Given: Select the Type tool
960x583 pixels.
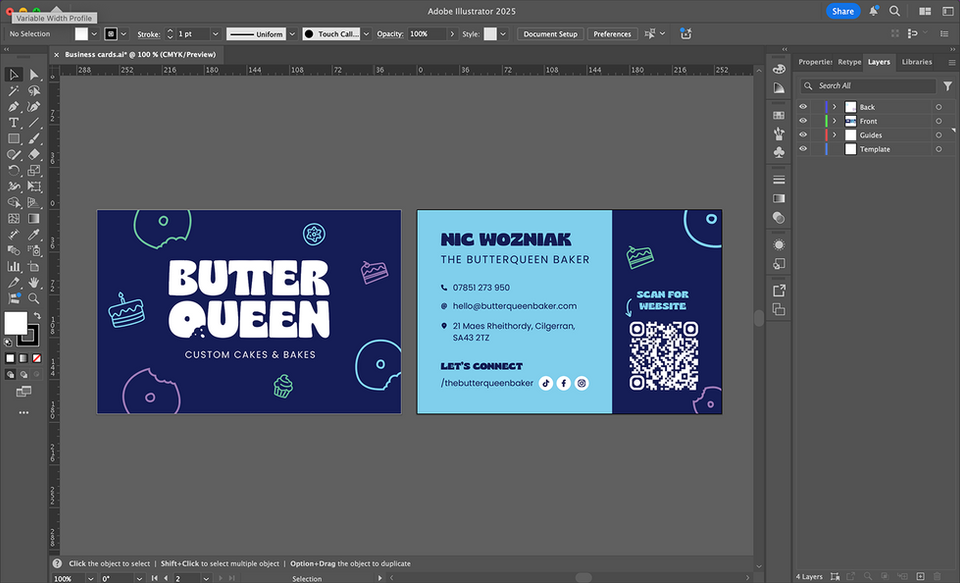Looking at the screenshot, I should coord(14,122).
